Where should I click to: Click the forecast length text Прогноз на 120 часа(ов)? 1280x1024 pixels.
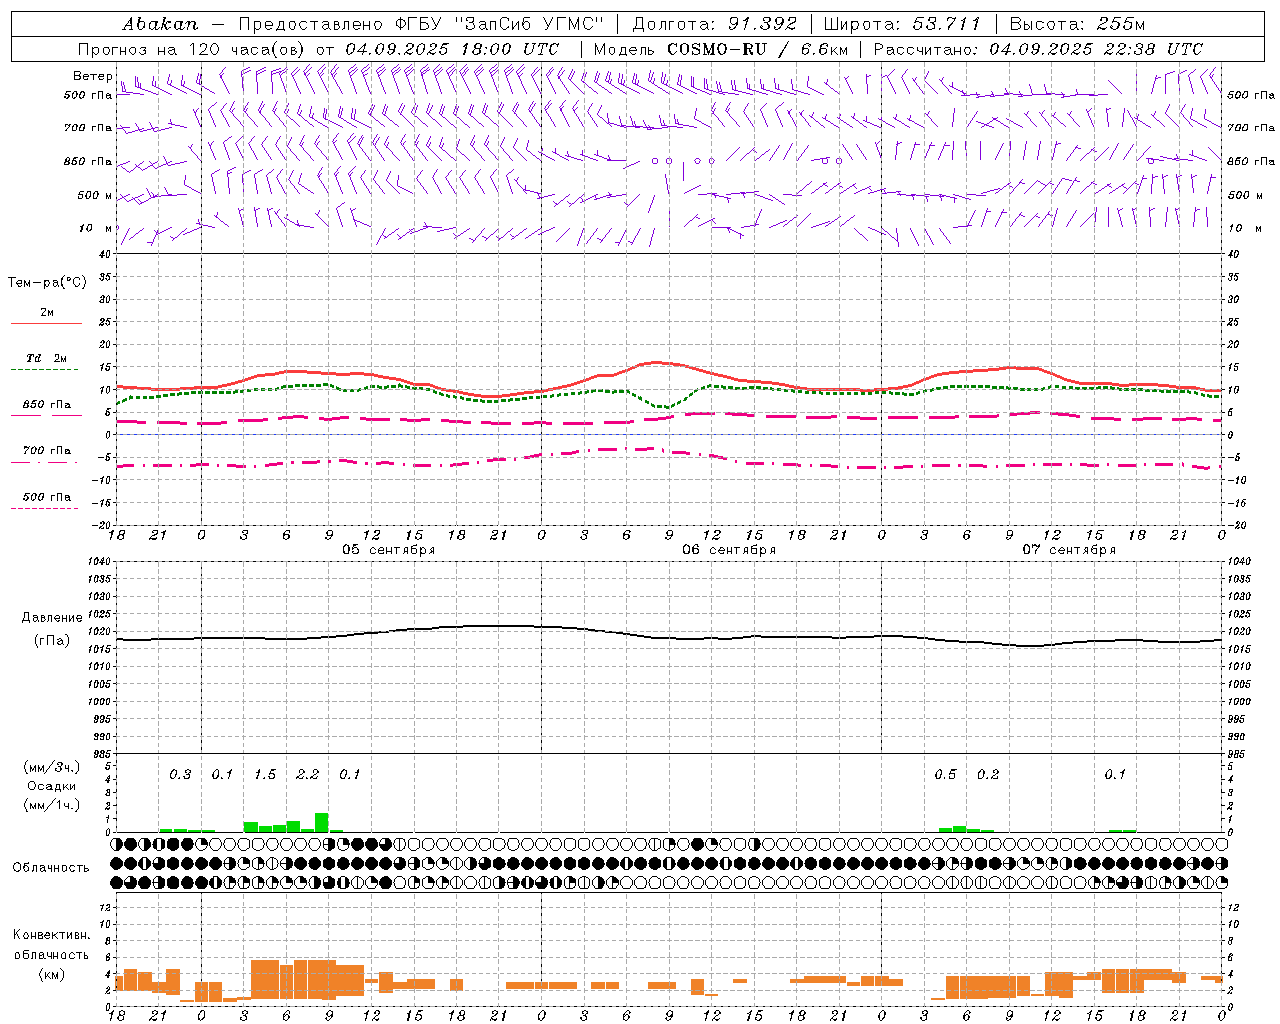[192, 49]
